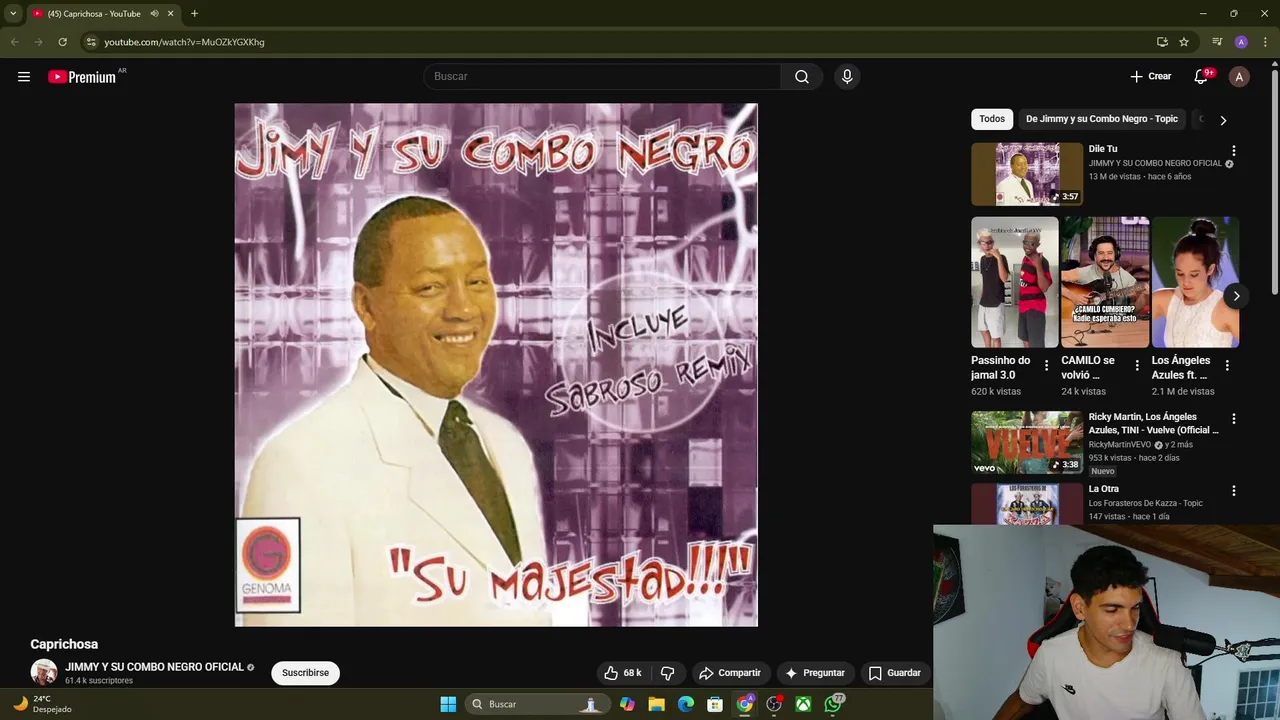
Task: Install app icon in address bar
Action: [x=1162, y=42]
